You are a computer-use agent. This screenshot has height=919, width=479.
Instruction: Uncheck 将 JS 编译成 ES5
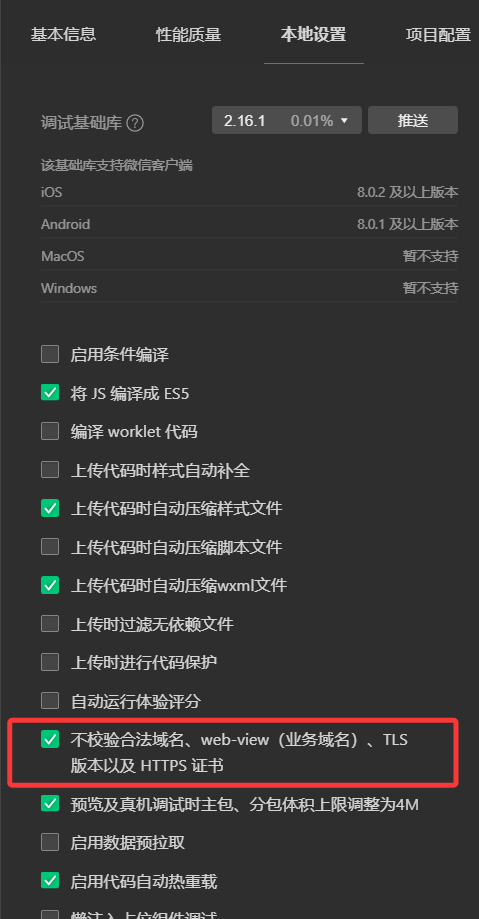pos(50,393)
